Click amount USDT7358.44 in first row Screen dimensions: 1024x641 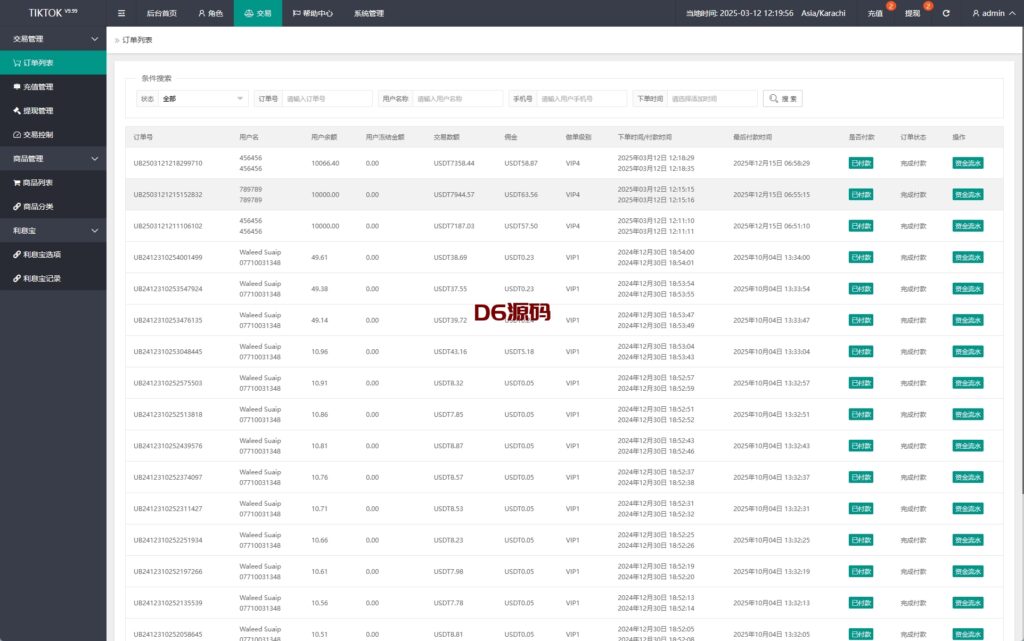[454, 163]
